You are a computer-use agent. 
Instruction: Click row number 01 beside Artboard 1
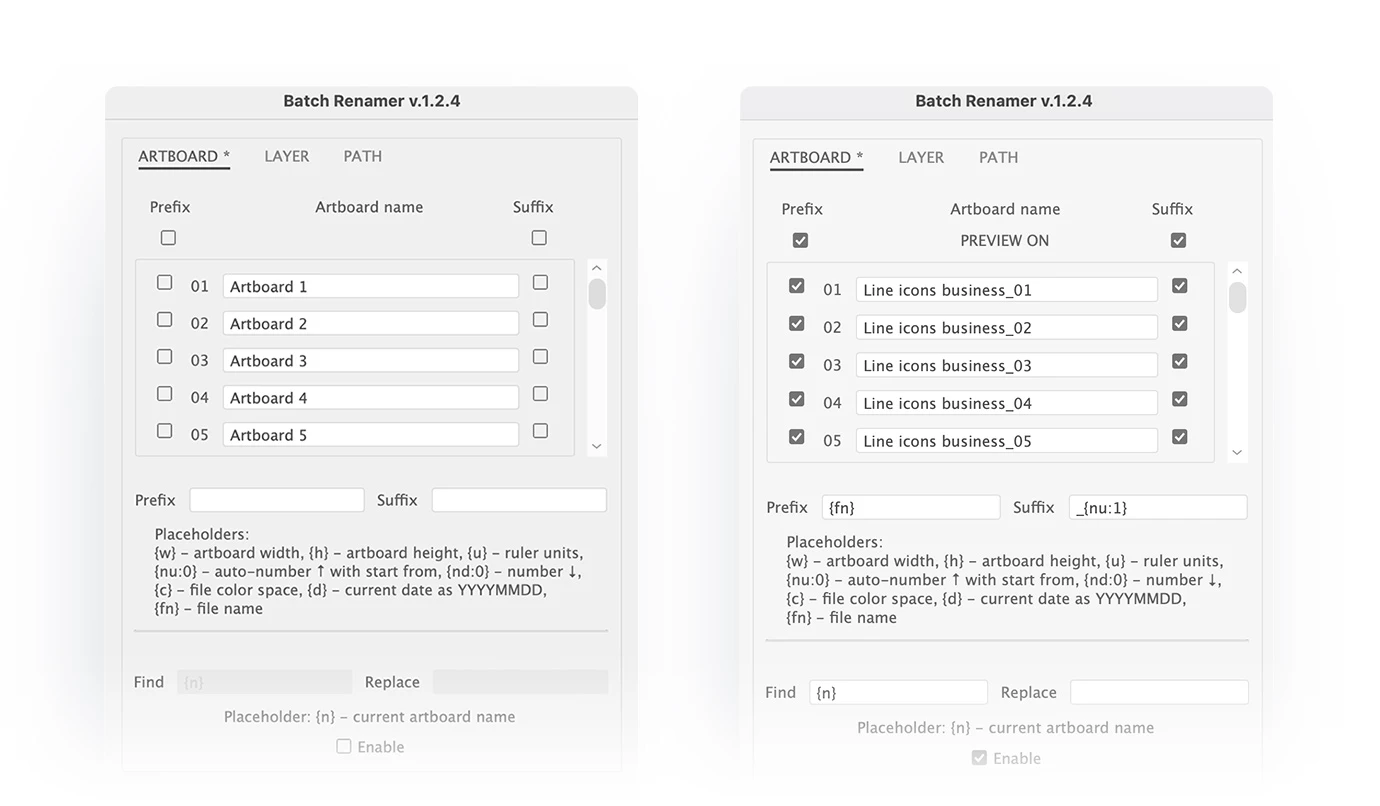point(200,286)
